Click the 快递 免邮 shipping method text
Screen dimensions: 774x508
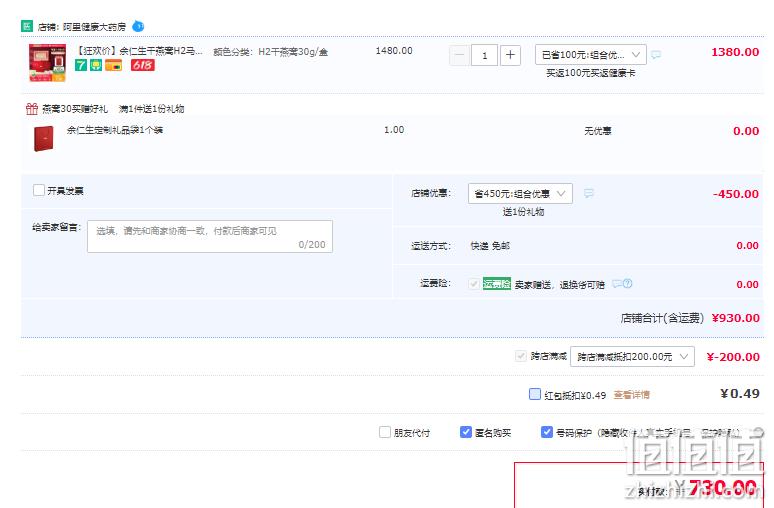tap(490, 246)
